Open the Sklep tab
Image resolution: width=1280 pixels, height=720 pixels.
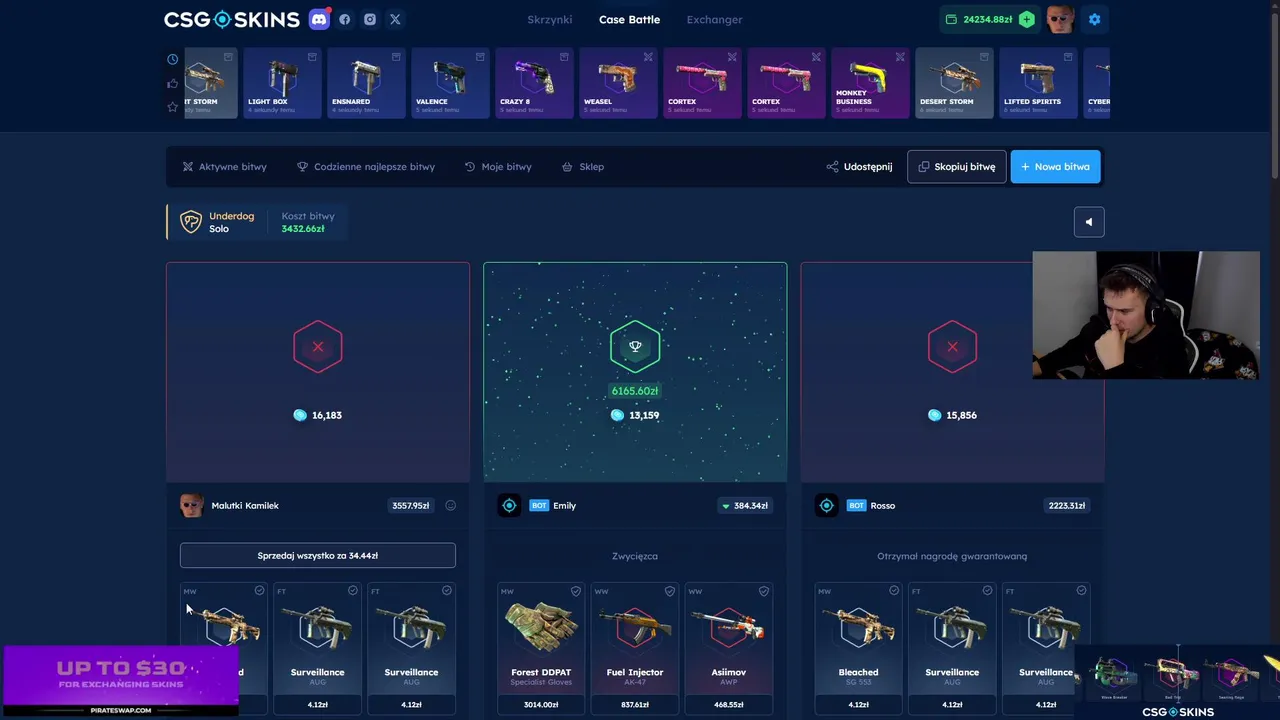(583, 167)
